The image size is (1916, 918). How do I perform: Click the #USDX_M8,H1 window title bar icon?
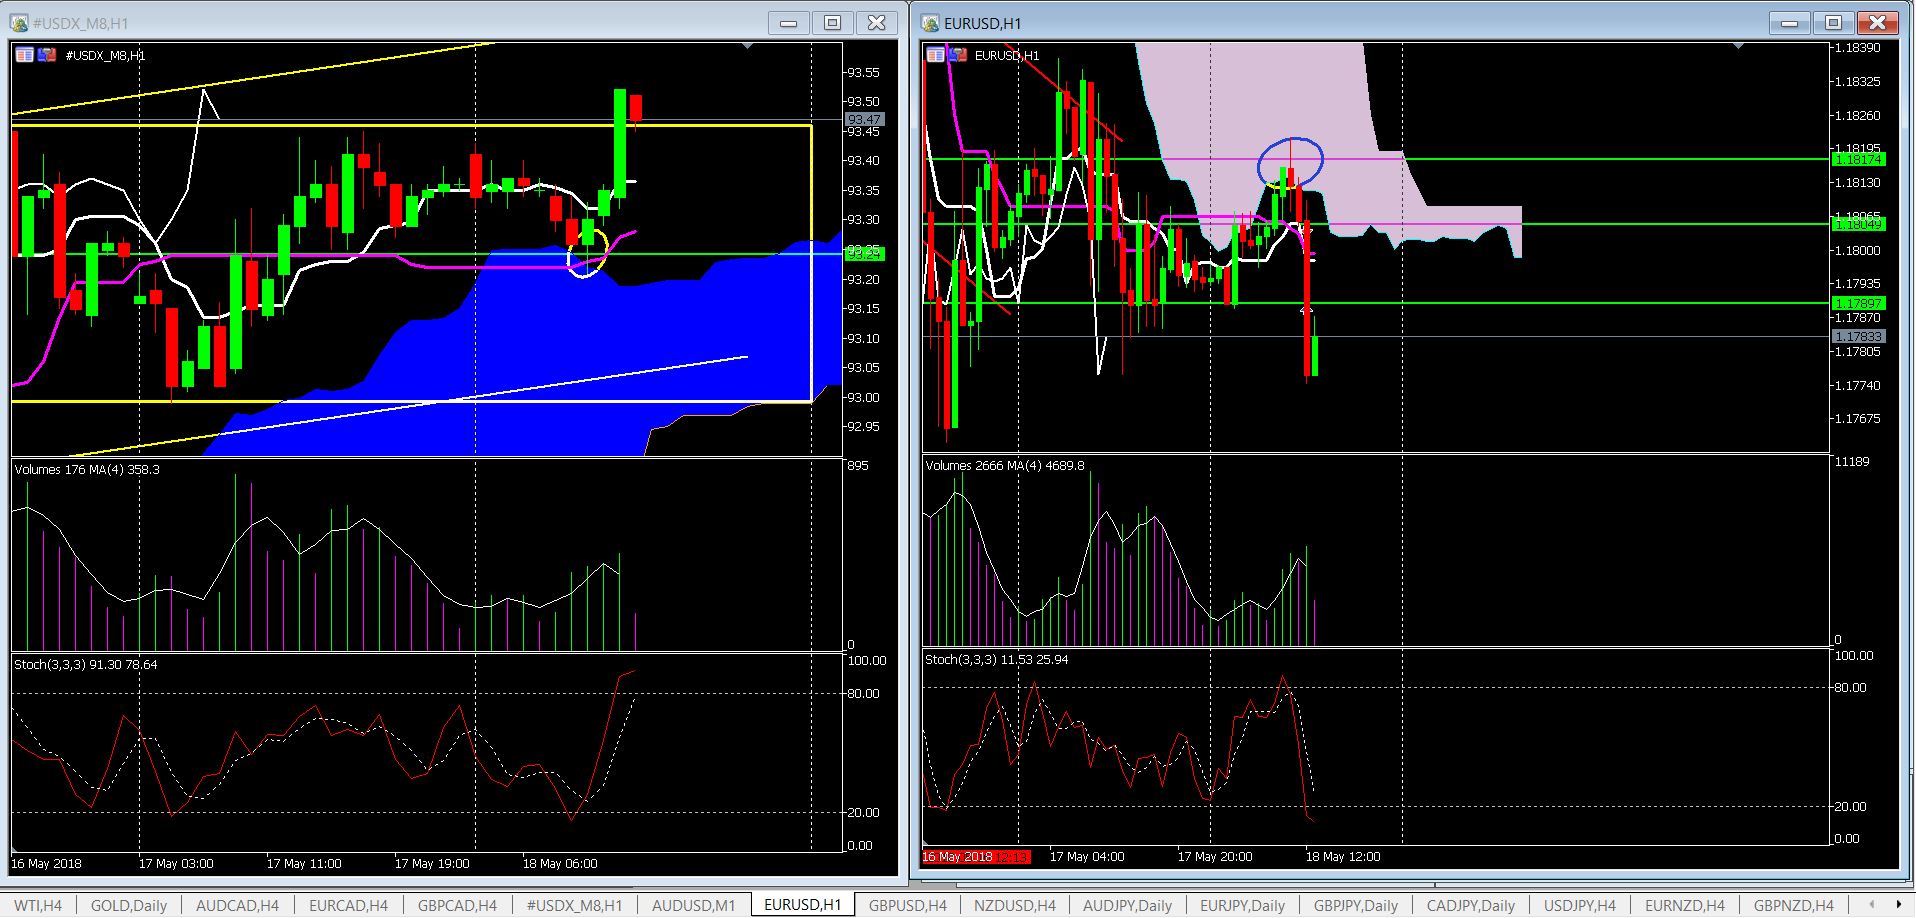click(19, 23)
